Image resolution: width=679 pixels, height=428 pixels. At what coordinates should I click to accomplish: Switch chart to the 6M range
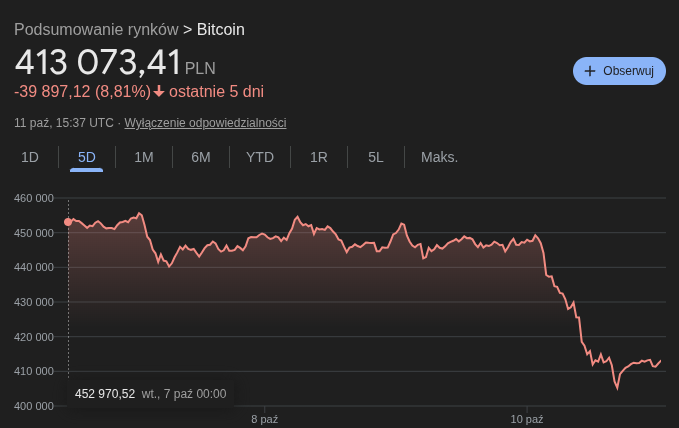tap(201, 157)
